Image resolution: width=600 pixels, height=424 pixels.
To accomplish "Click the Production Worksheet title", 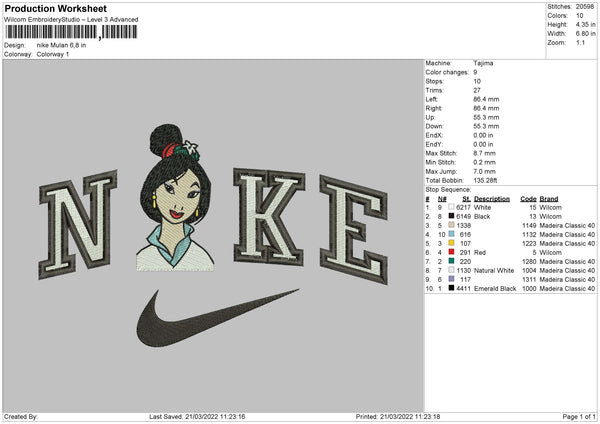I will [55, 9].
